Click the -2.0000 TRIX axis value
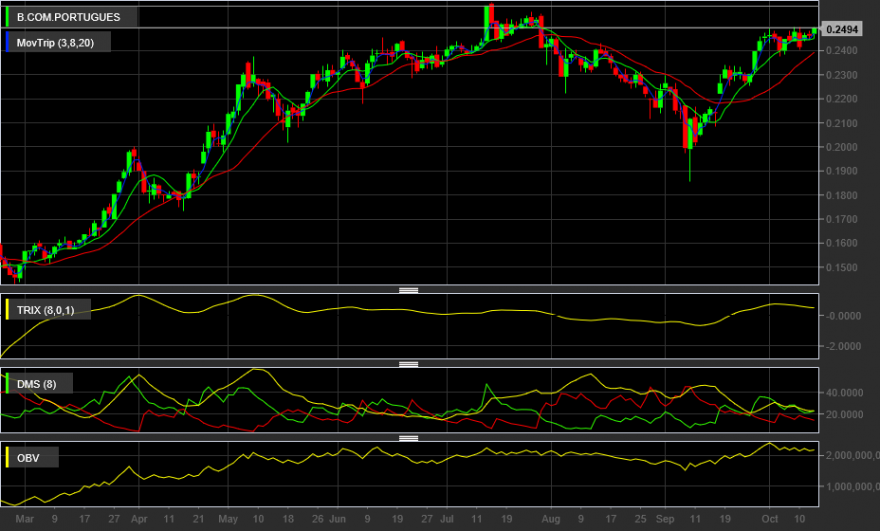The width and height of the screenshot is (880, 531). click(x=844, y=346)
